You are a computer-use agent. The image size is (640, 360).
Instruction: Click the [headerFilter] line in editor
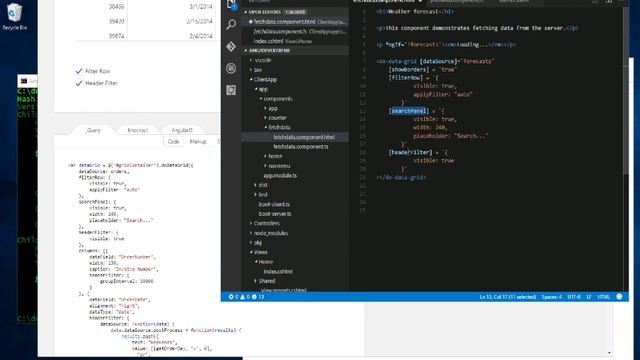(x=418, y=152)
